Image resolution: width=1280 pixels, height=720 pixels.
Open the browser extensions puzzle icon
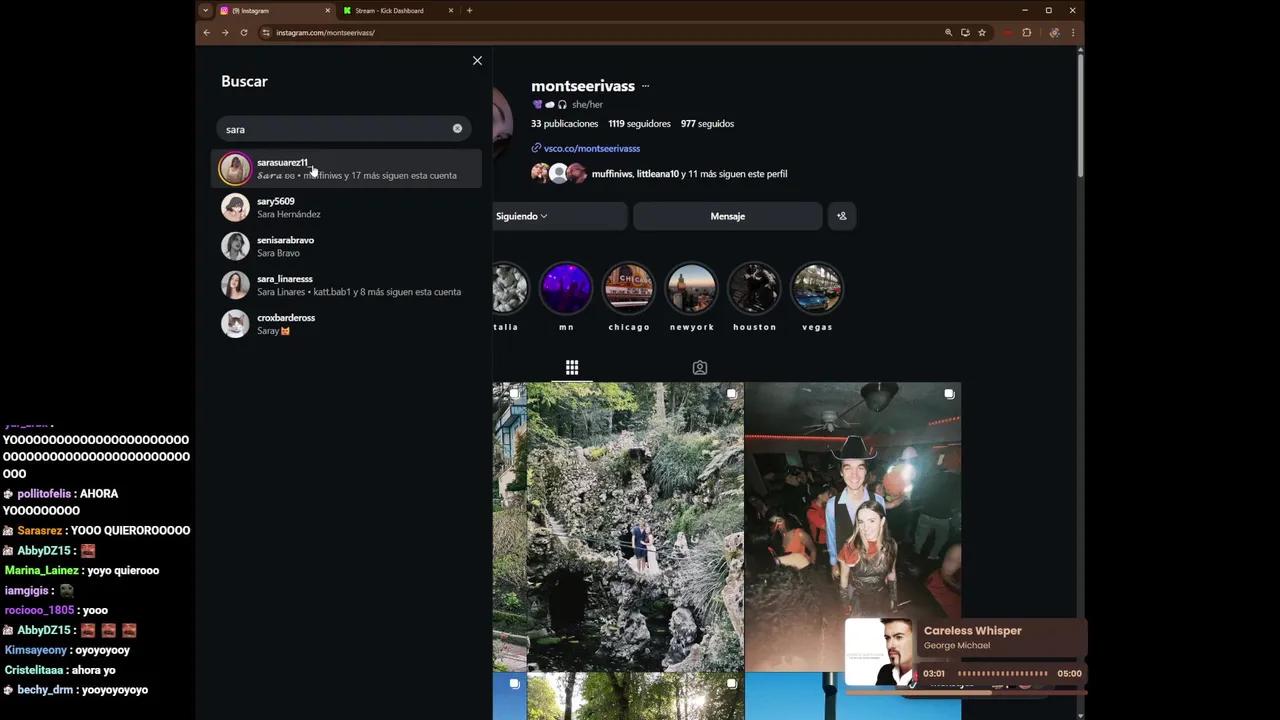pyautogui.click(x=1026, y=33)
